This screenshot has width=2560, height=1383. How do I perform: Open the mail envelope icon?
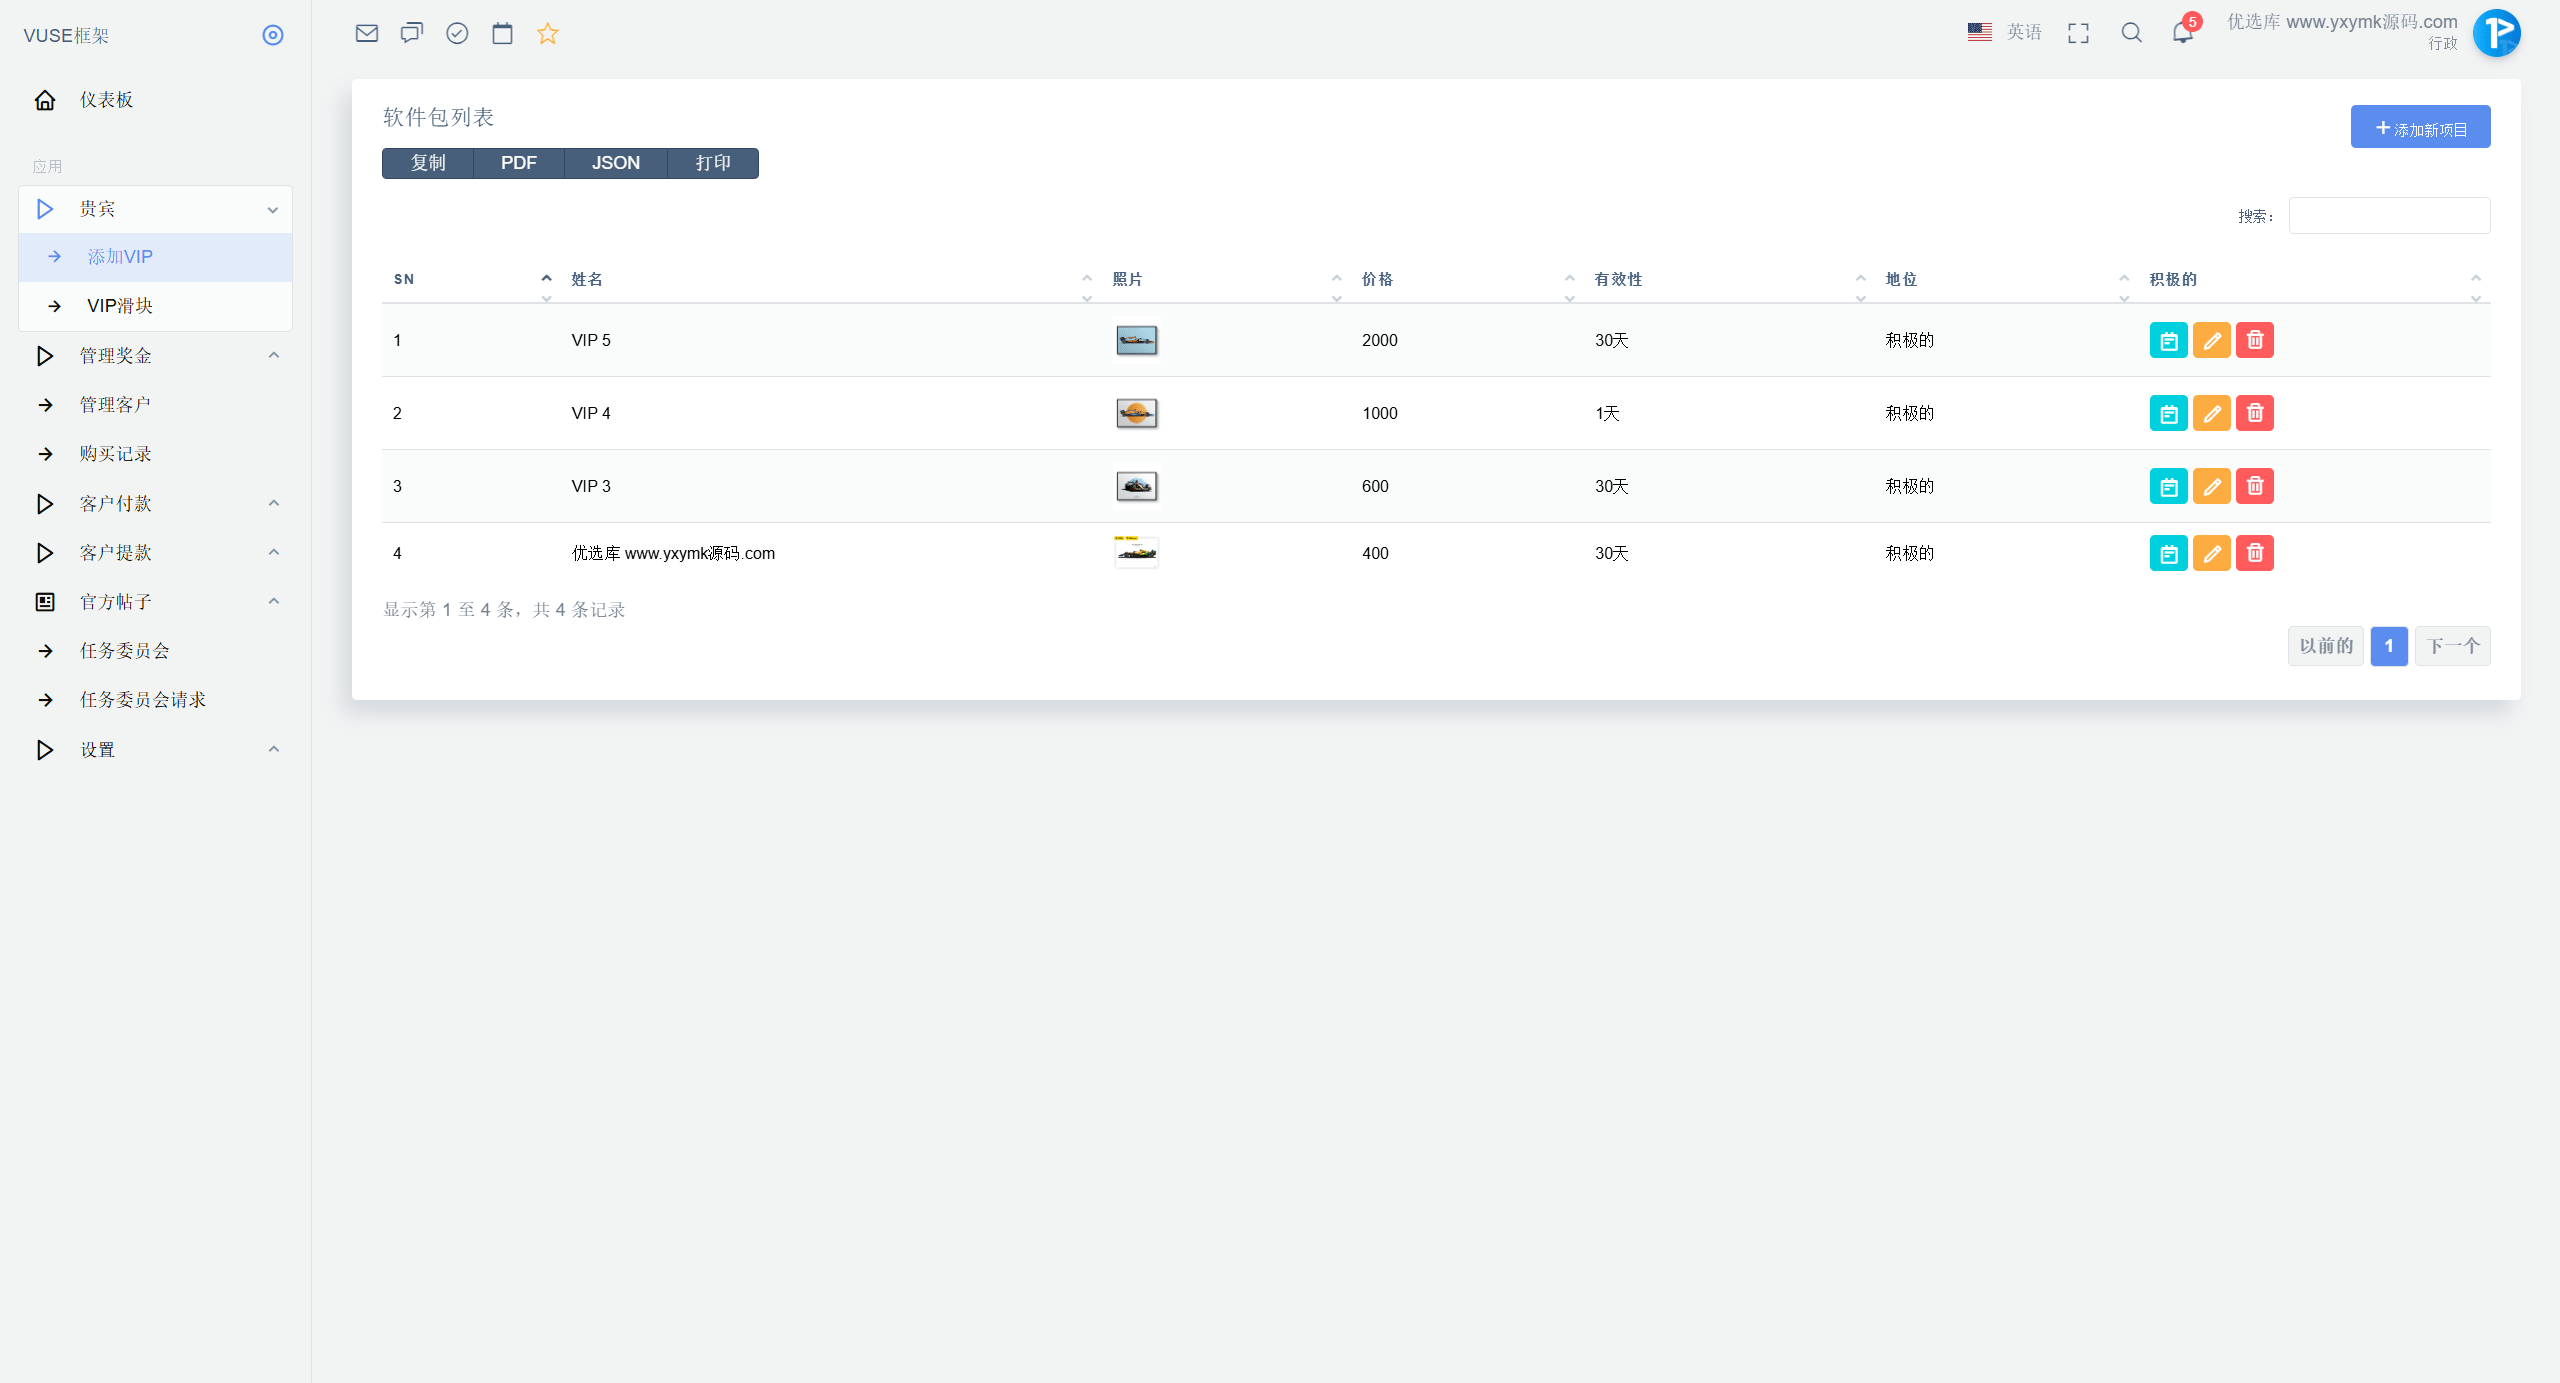point(367,33)
